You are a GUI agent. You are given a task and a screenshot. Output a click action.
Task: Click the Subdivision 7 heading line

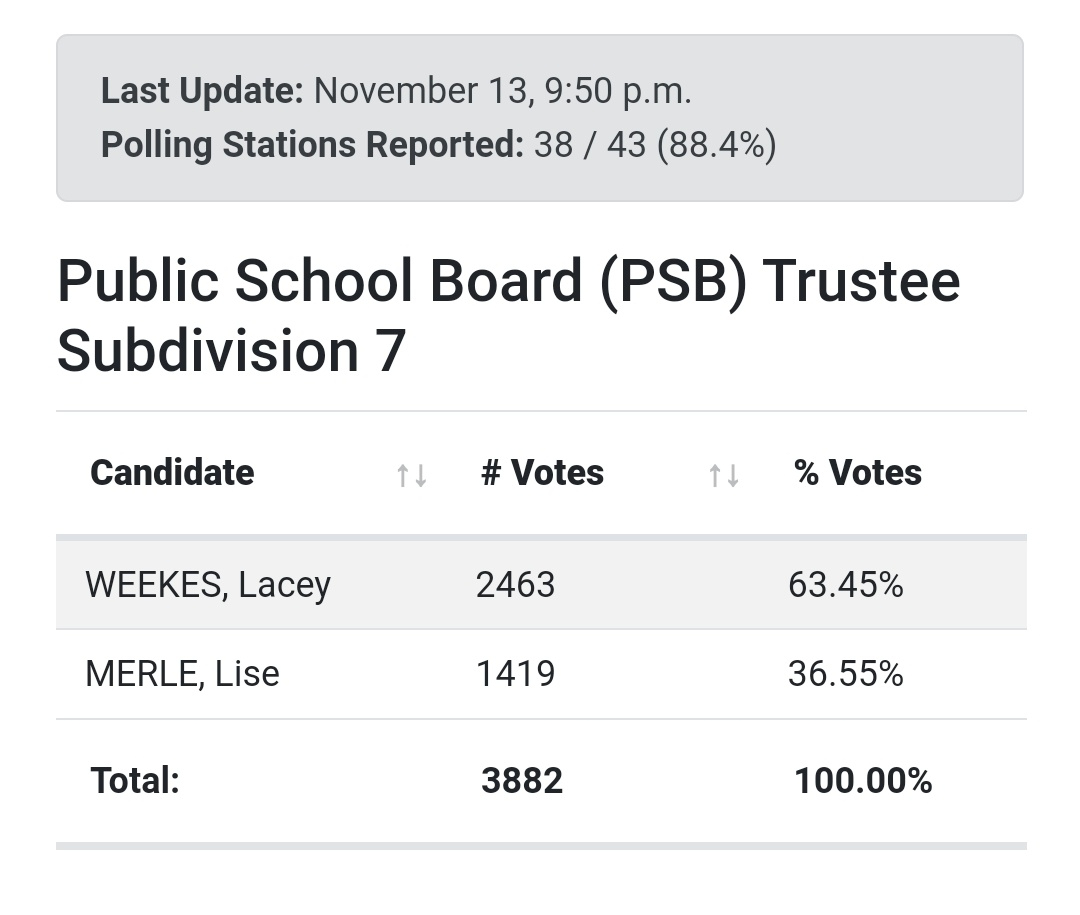(231, 351)
